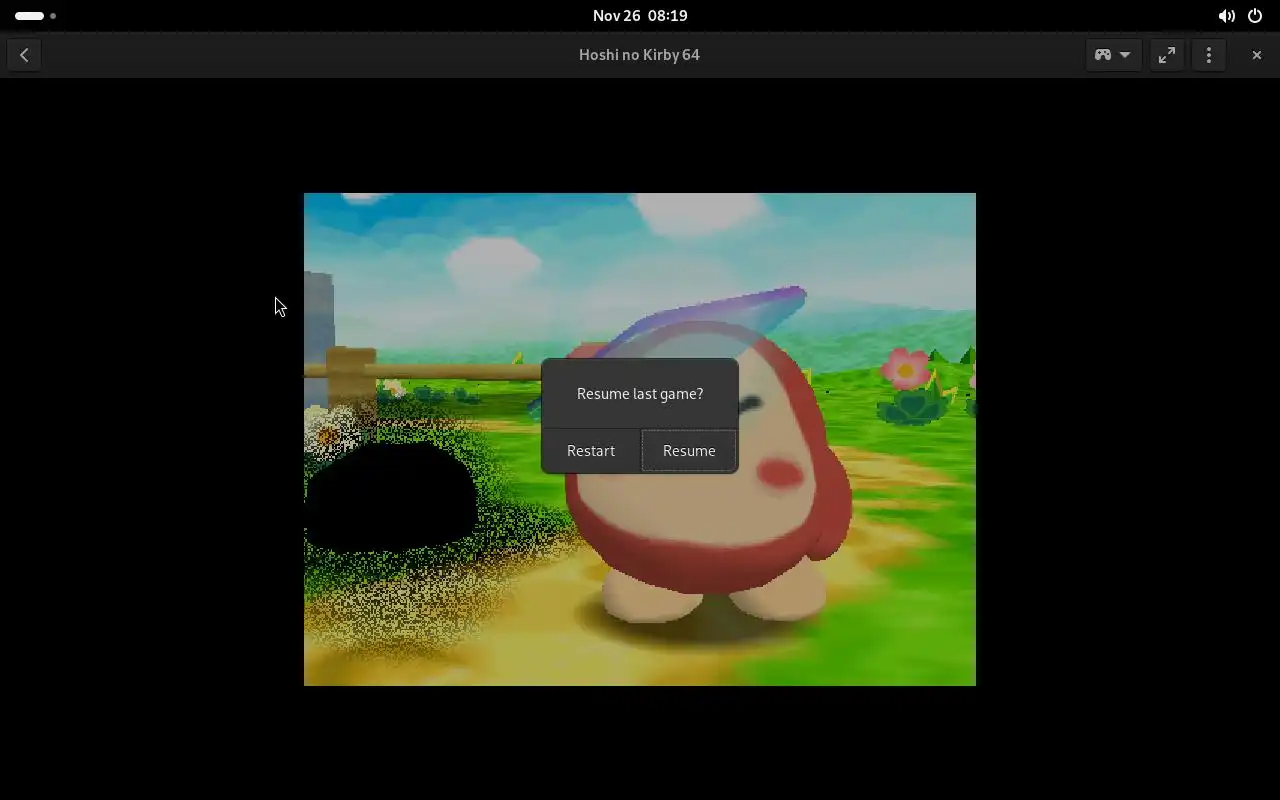Click the Hoshi no Kirby 64 title
The height and width of the screenshot is (800, 1280).
tap(639, 55)
